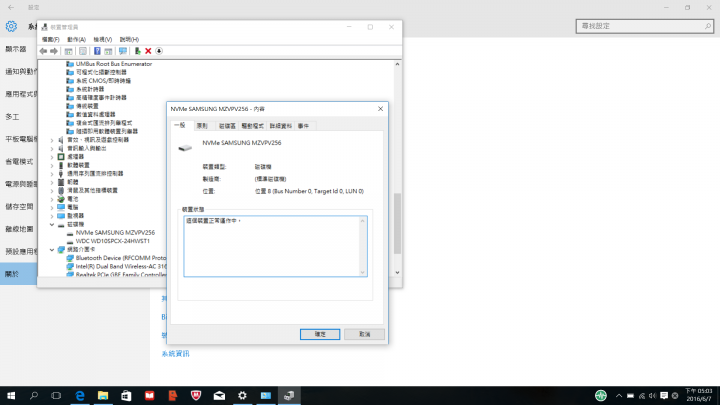The image size is (720, 405).
Task: Select NVMe SAMSUNG MZVPV256 in device tree
Action: click(115, 233)
